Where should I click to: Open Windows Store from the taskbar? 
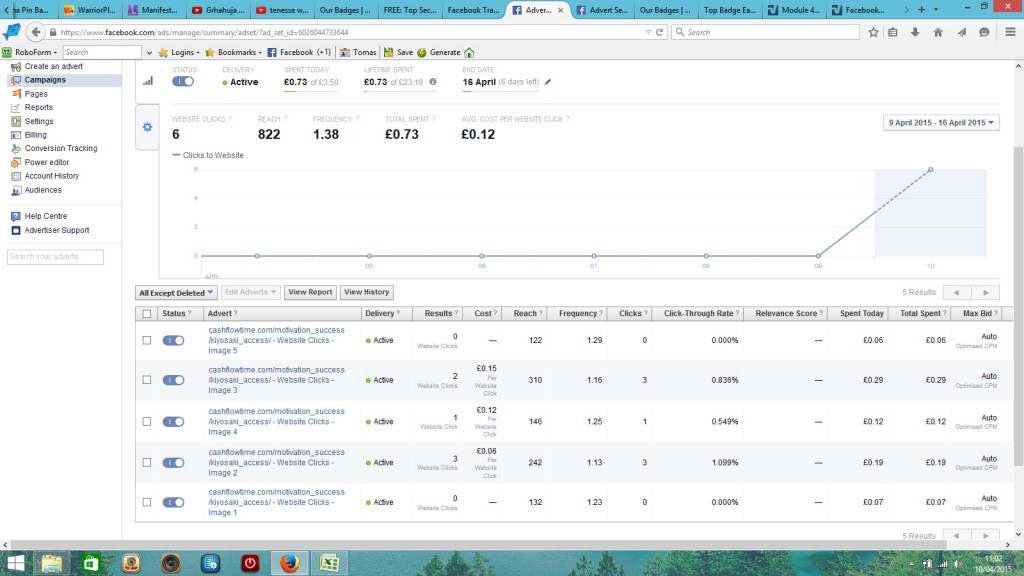point(91,563)
